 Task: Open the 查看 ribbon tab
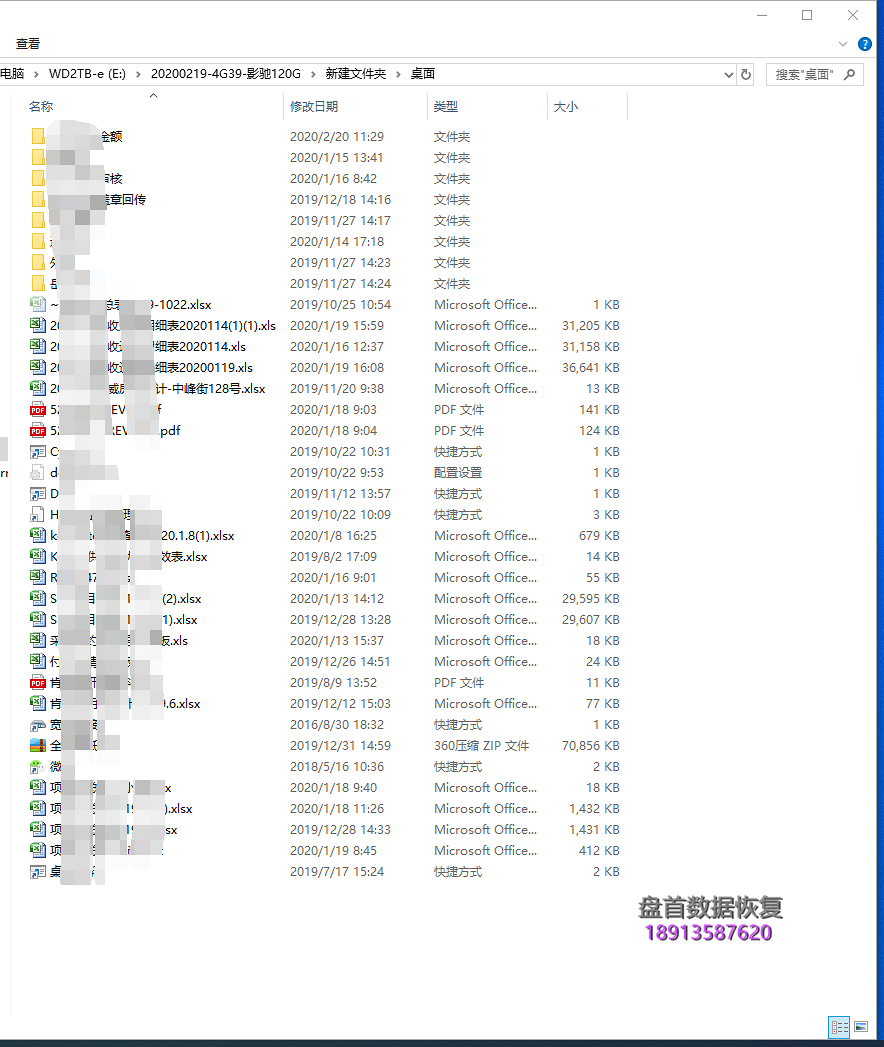tap(28, 44)
